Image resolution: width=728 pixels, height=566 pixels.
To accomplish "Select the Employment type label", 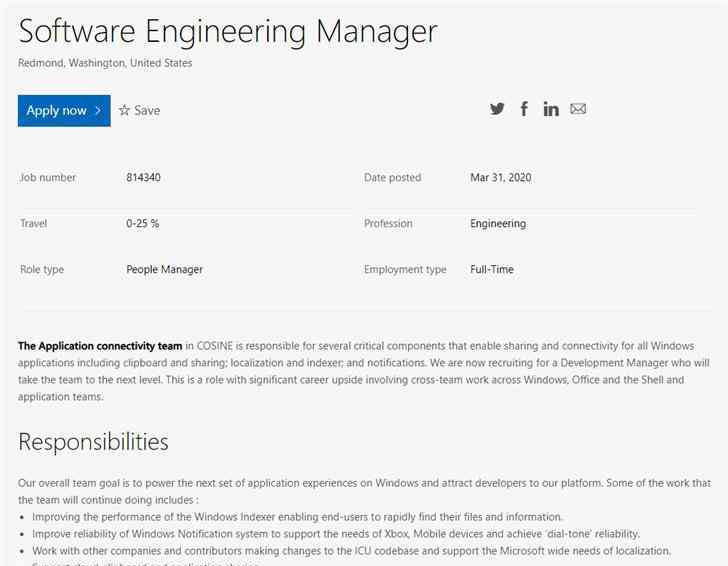I will (x=405, y=270).
